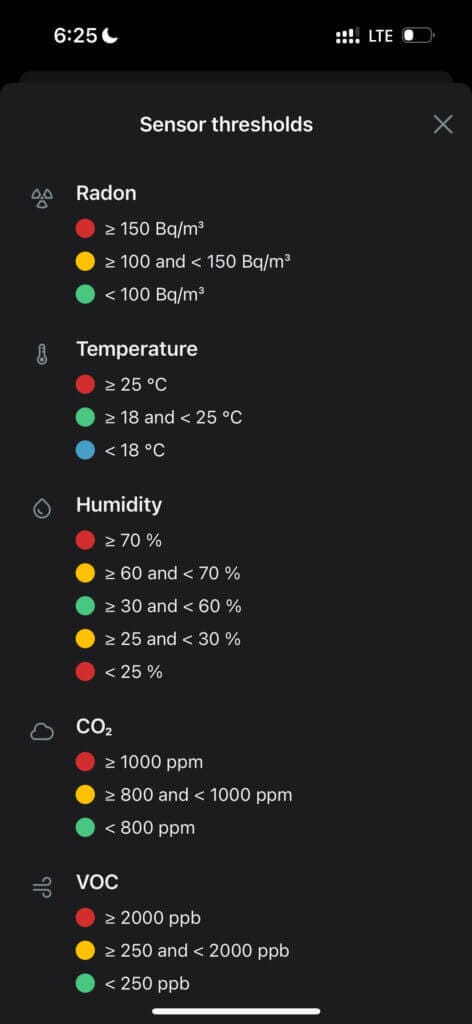Tap the VOC wind icon
472x1024 pixels.
42,888
